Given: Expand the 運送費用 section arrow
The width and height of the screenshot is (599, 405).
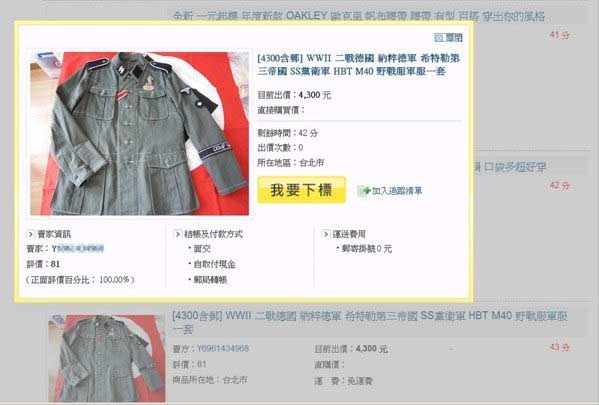Looking at the screenshot, I should (x=326, y=234).
